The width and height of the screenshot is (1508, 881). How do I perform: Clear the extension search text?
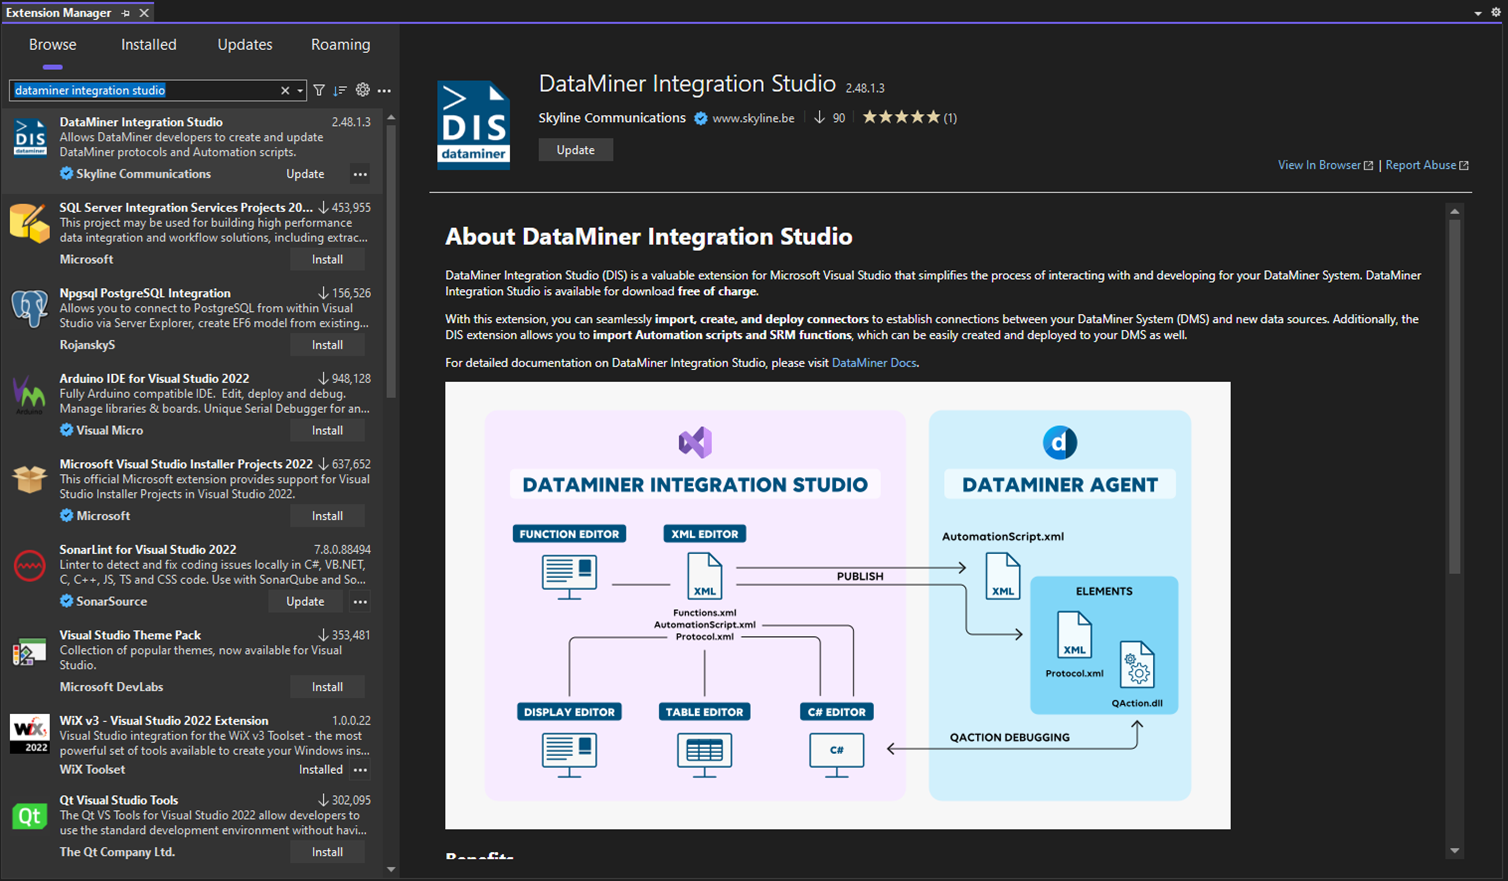click(x=285, y=91)
